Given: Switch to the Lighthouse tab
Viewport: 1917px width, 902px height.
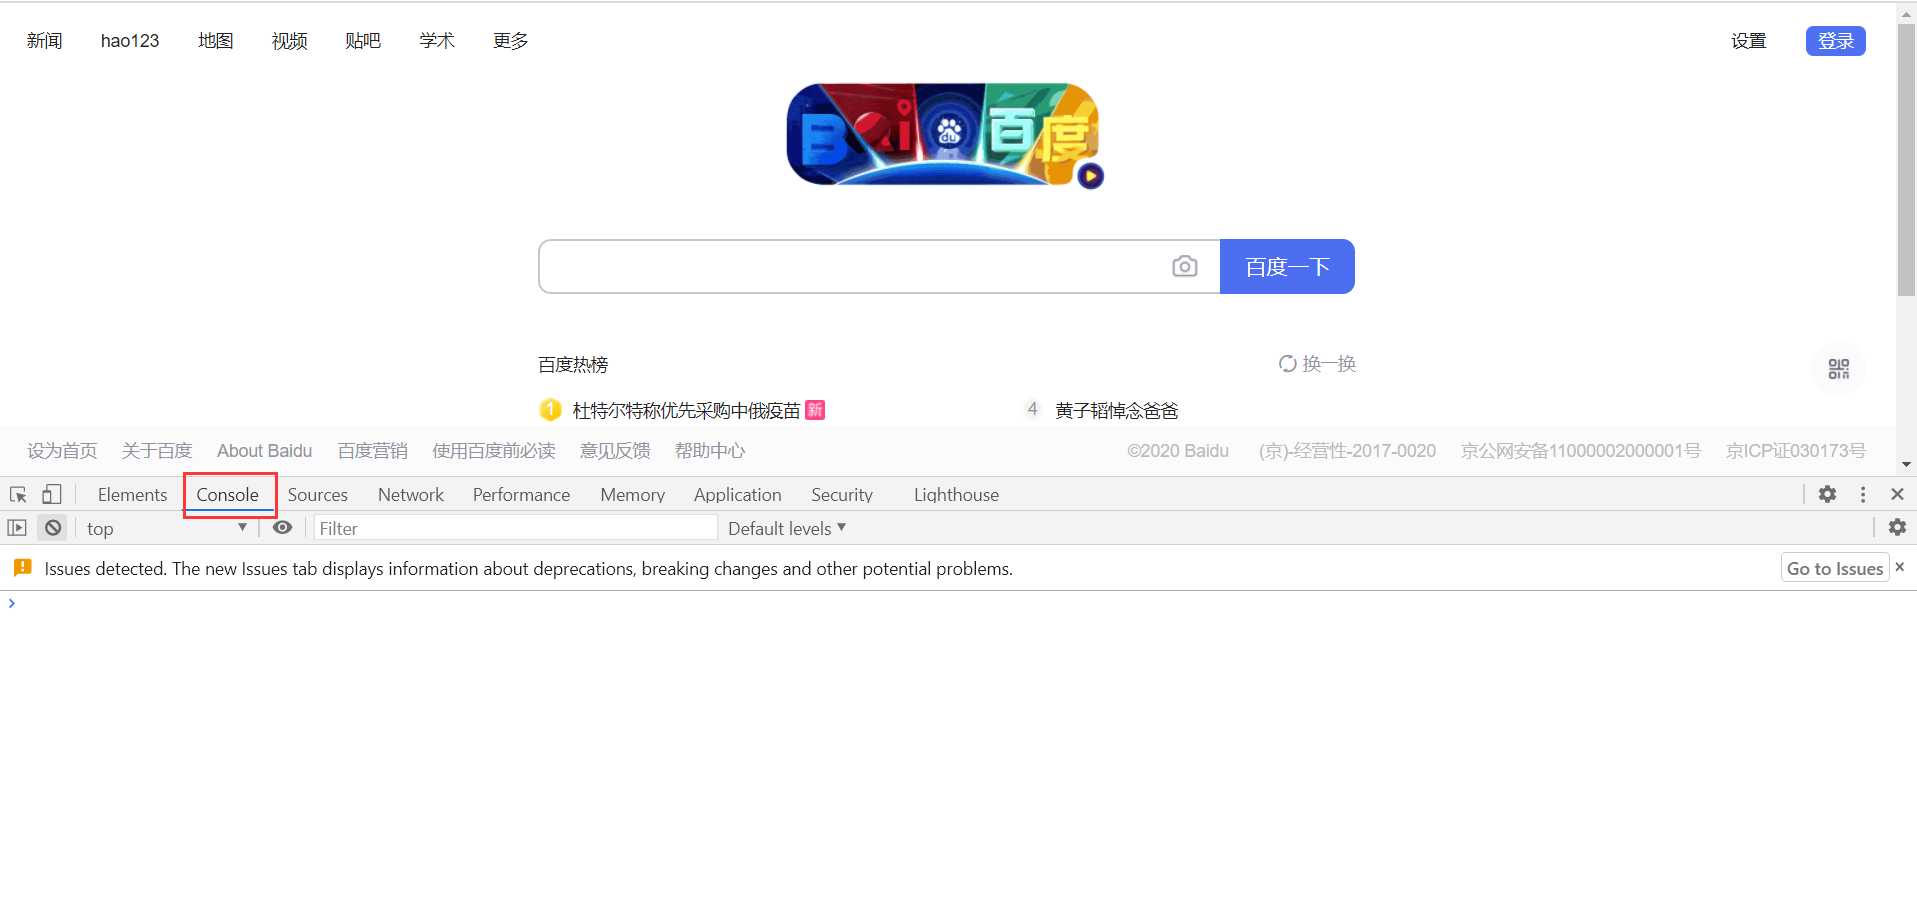Looking at the screenshot, I should pyautogui.click(x=956, y=495).
